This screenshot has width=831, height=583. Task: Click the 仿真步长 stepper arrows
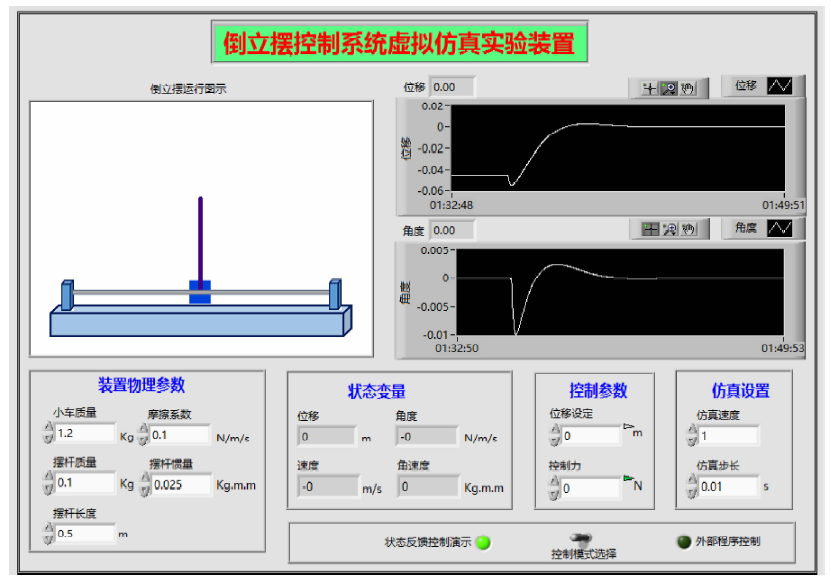pyautogui.click(x=692, y=487)
